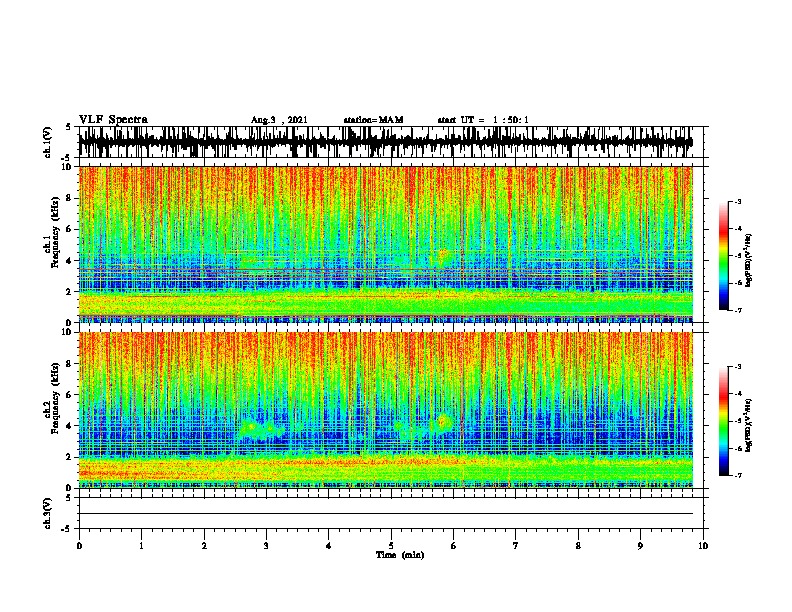Click the ch.1 frequency tick label "6"
This screenshot has width=792, height=612.
tap(69, 230)
